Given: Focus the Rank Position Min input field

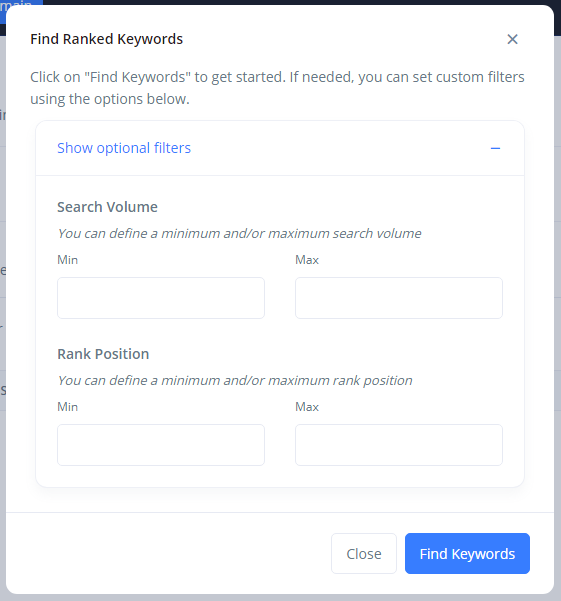Looking at the screenshot, I should tap(161, 445).
